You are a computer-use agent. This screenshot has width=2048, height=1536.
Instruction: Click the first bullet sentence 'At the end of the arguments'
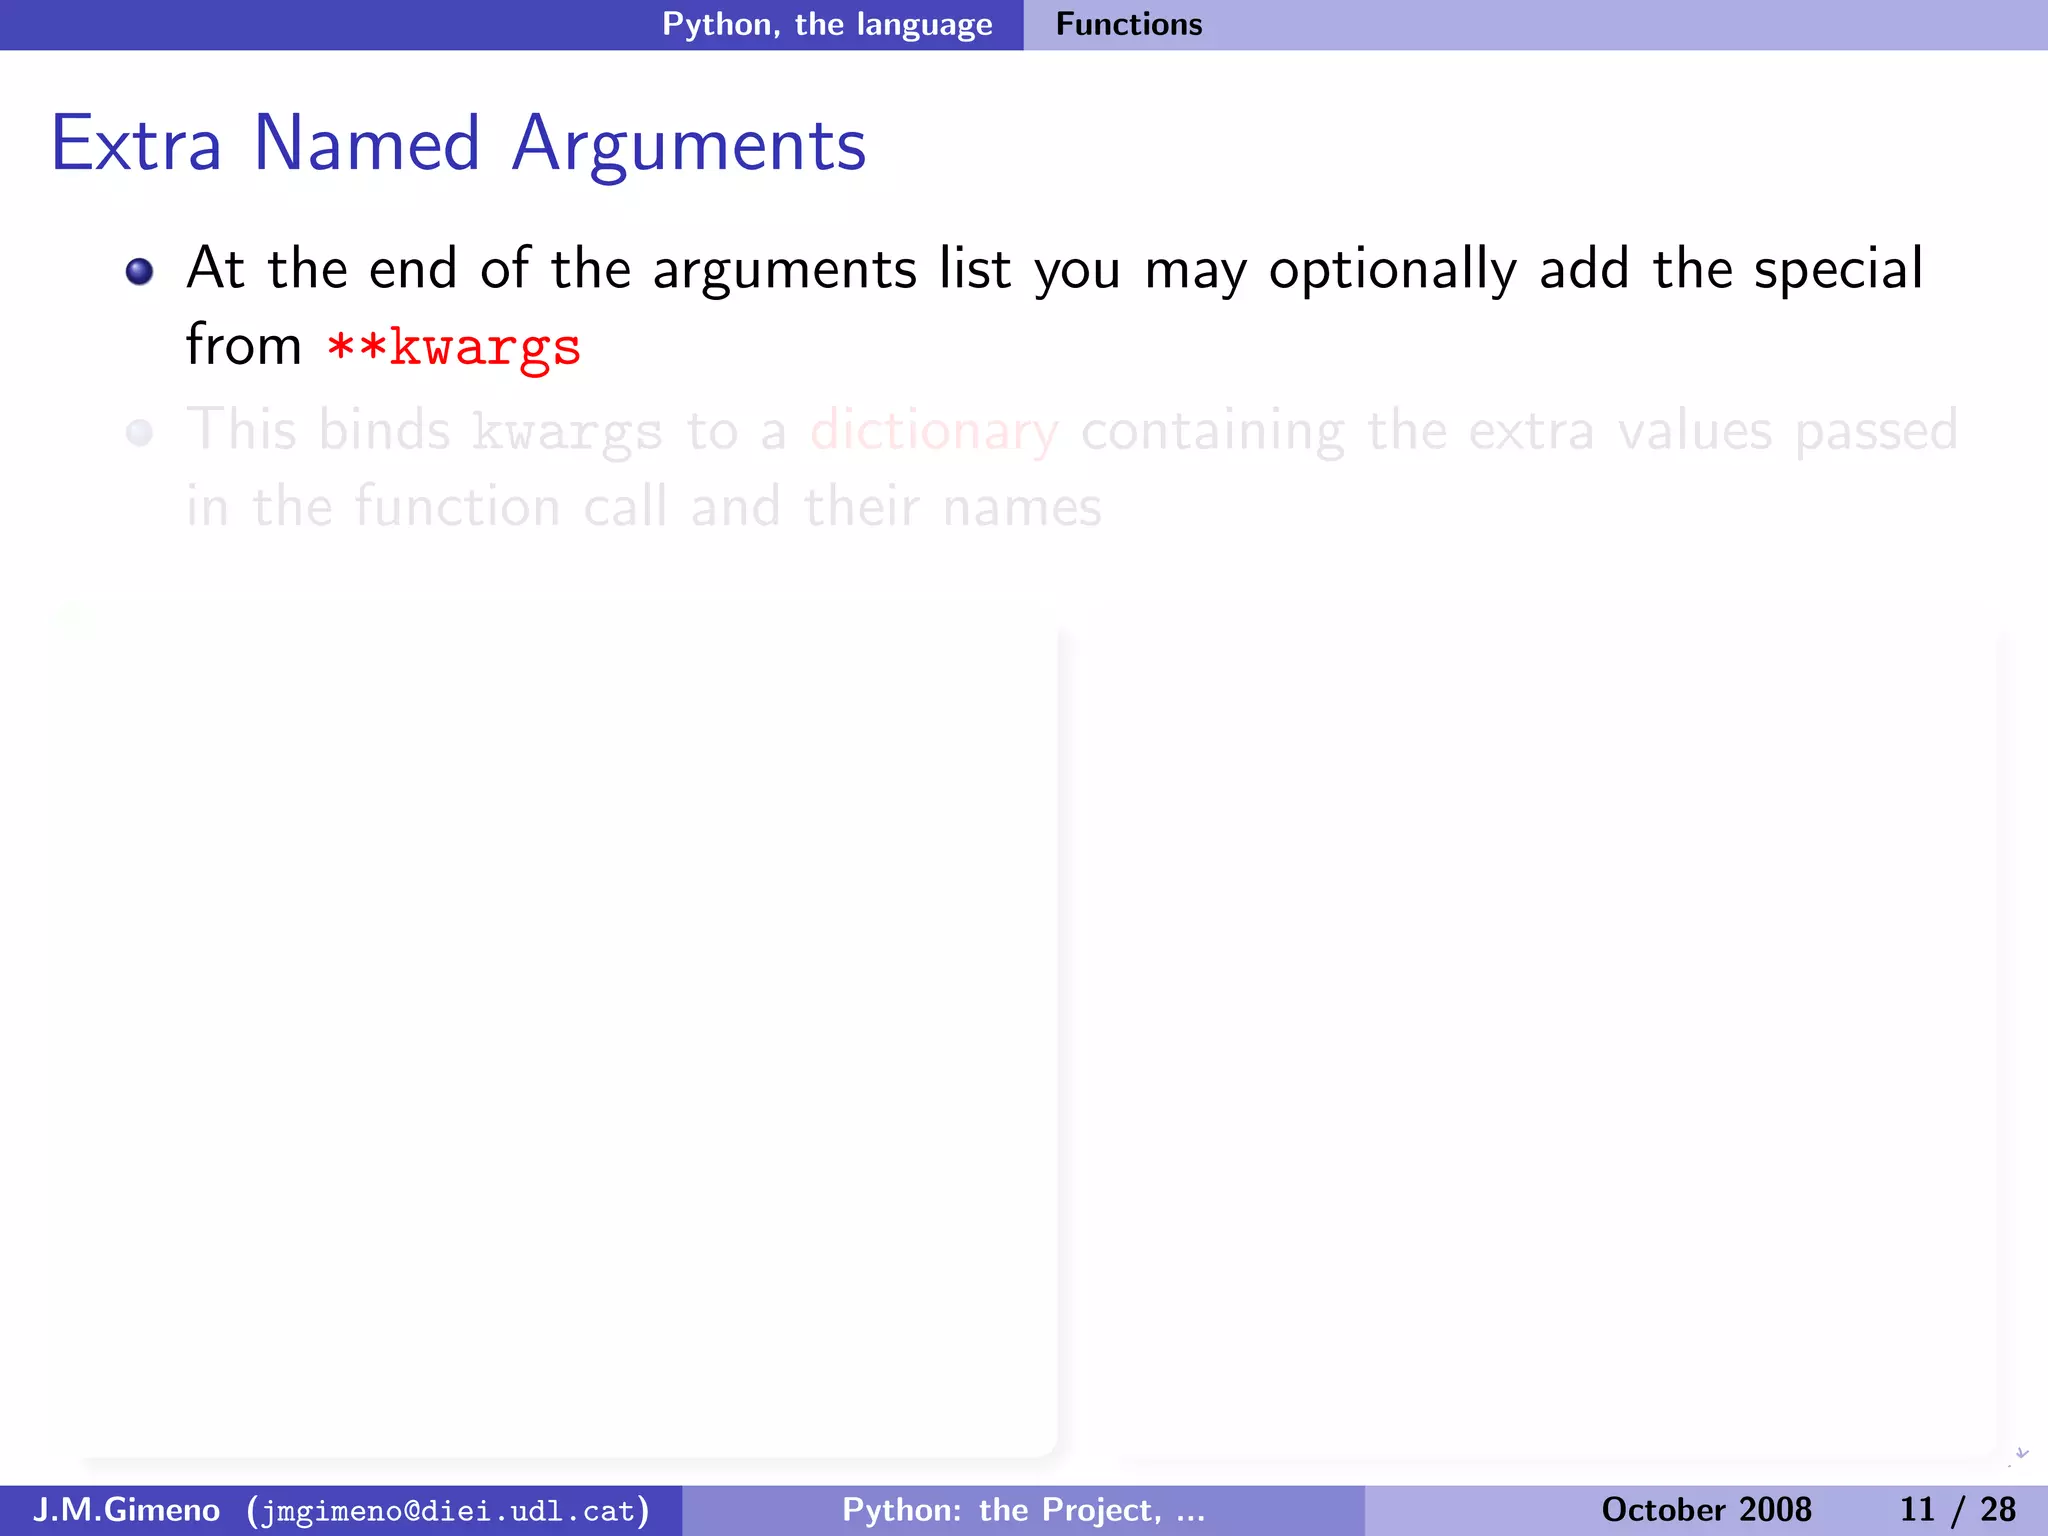[550, 269]
